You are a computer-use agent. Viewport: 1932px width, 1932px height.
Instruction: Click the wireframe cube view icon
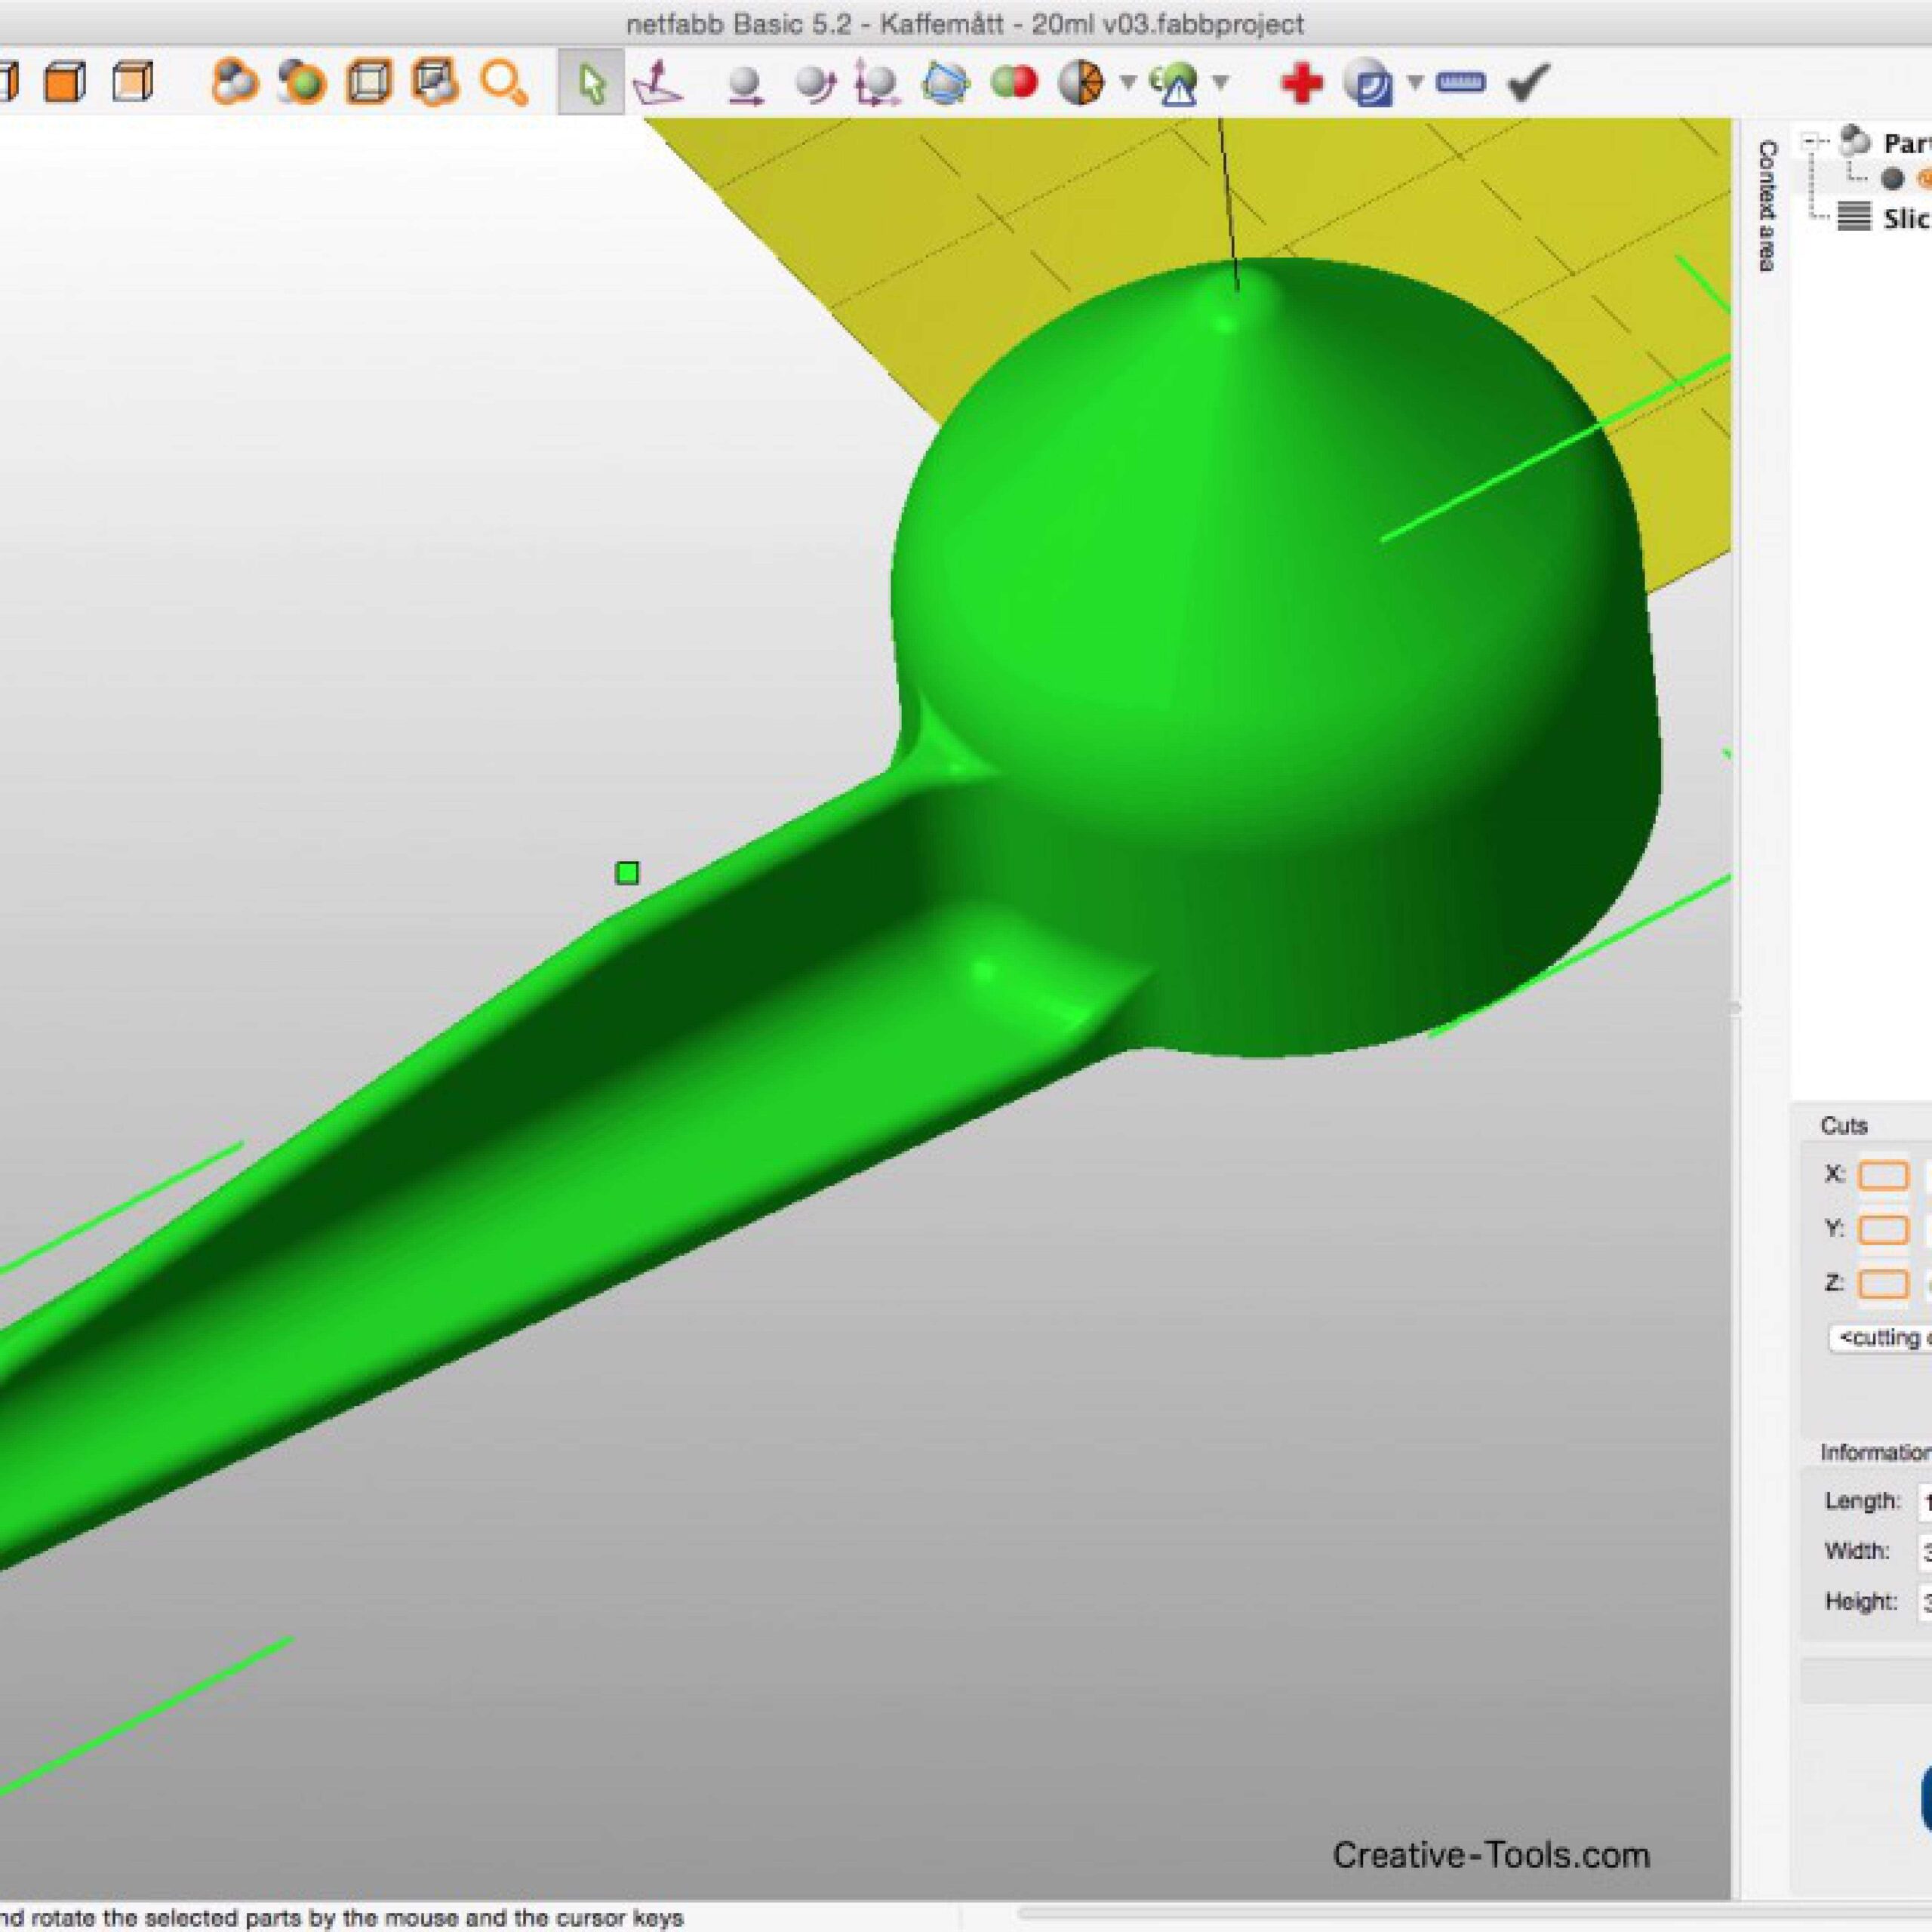tap(369, 83)
